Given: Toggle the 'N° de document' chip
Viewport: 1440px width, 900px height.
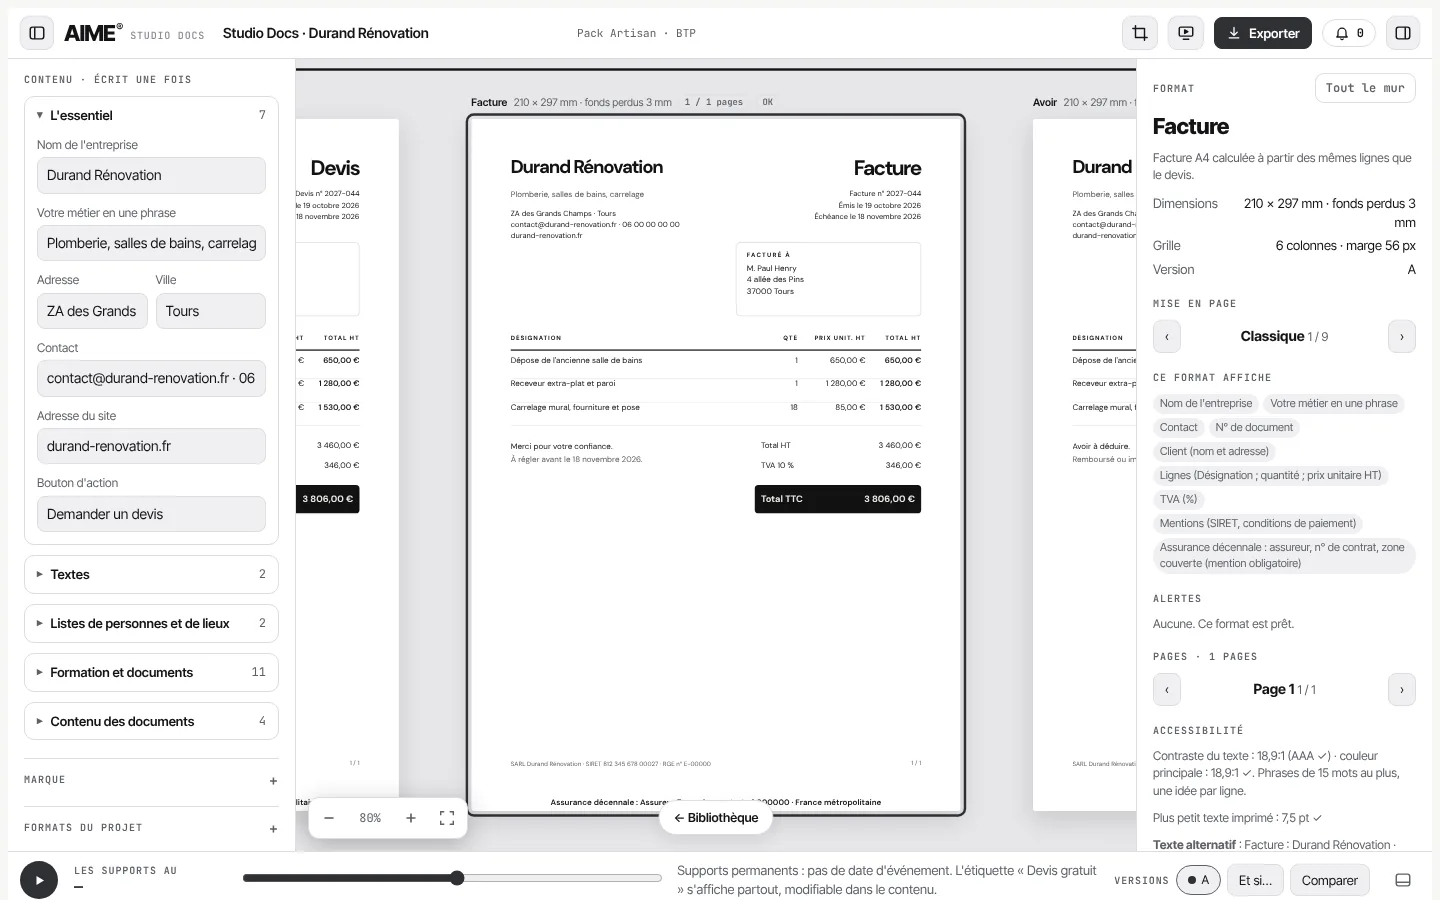Looking at the screenshot, I should (x=1254, y=427).
